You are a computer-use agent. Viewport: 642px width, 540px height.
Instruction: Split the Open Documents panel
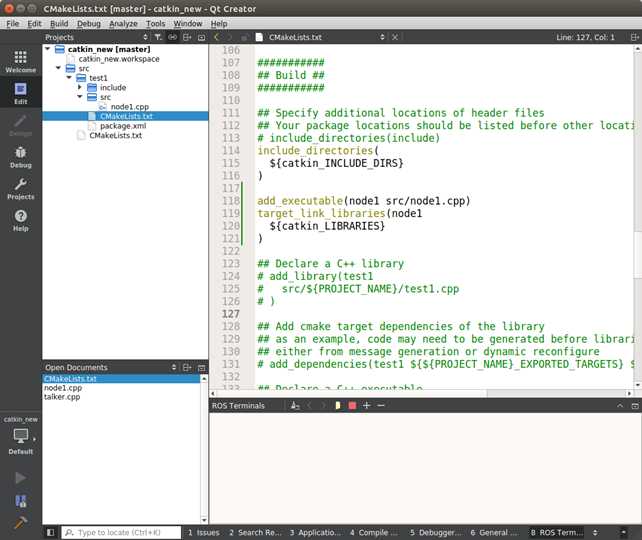coord(187,367)
